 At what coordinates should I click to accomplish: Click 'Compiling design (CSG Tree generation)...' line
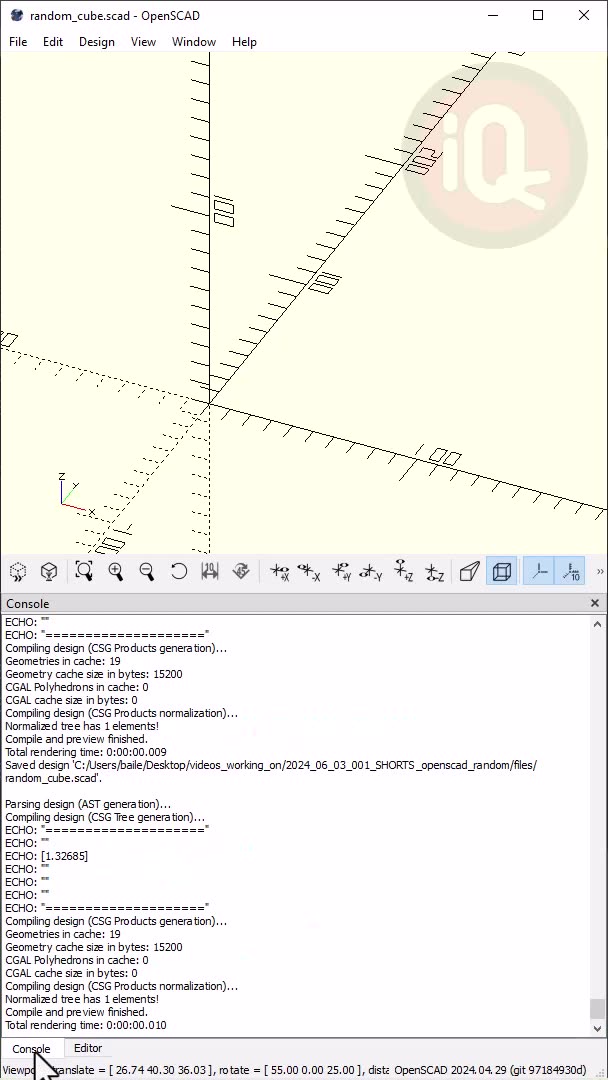click(105, 817)
